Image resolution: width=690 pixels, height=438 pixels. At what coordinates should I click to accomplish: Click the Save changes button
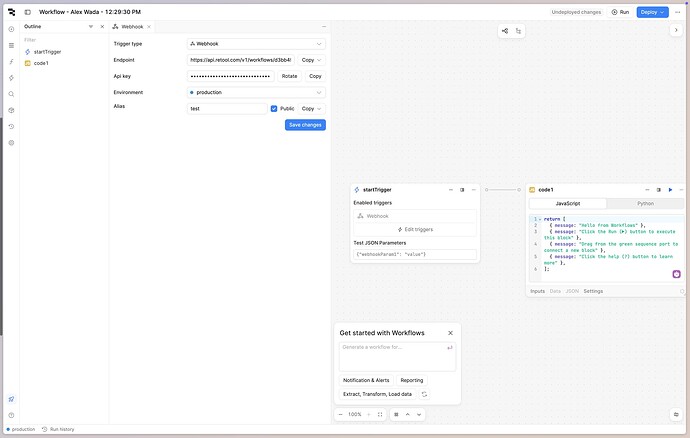(305, 125)
